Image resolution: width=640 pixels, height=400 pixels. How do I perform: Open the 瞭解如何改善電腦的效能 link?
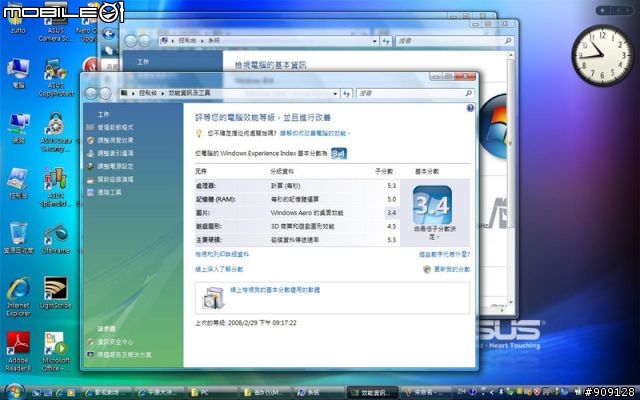pos(314,133)
